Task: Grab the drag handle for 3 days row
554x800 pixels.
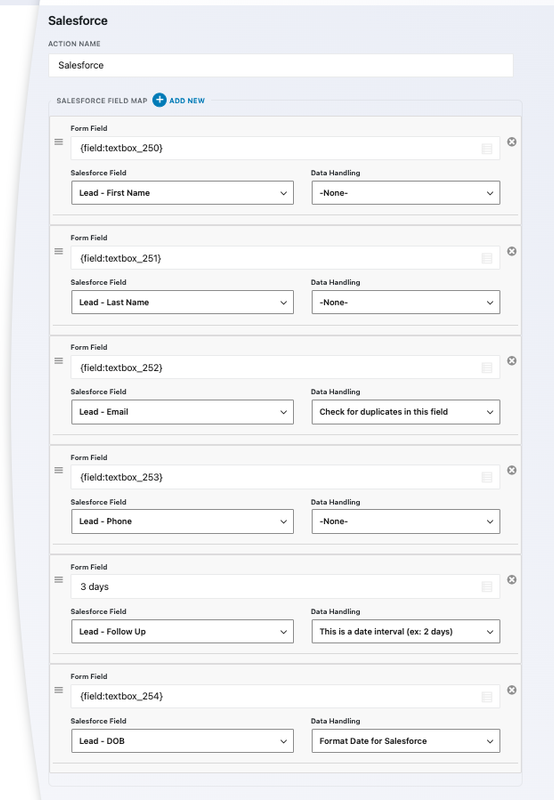Action: coord(59,580)
